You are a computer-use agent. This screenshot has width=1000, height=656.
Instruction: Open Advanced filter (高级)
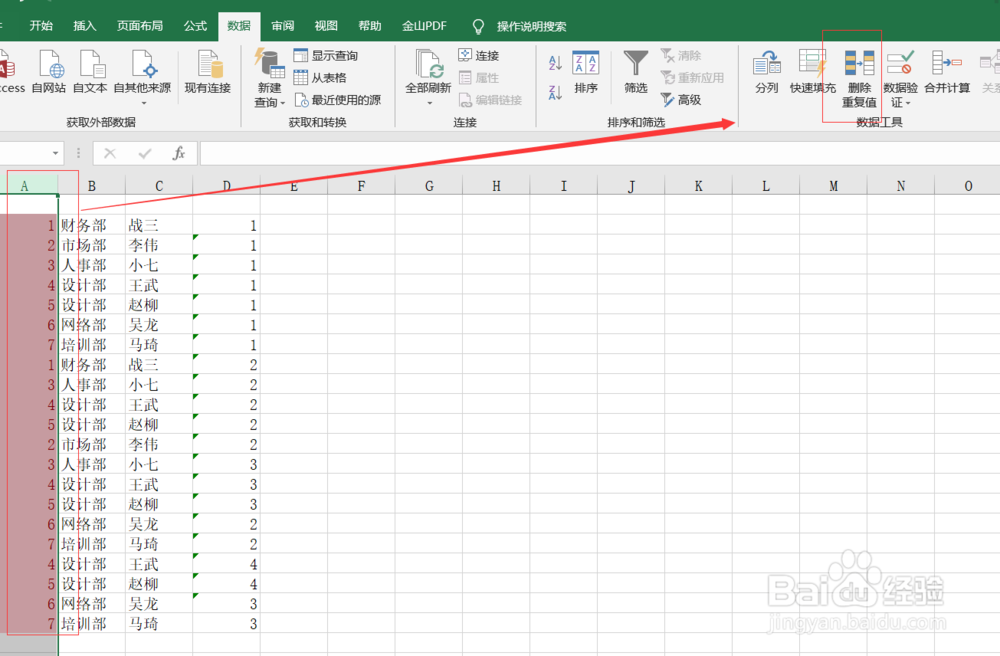[681, 100]
